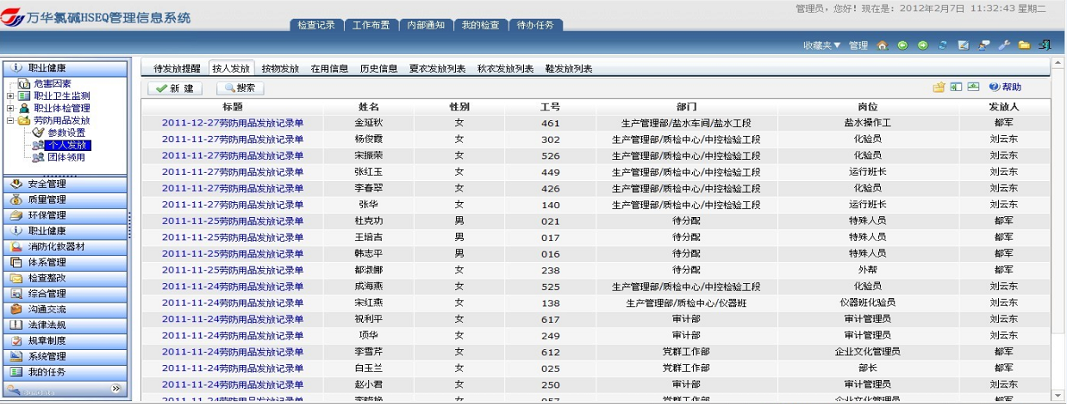Viewport: 1067px width, 404px height.
Task: Select 个人发放 tree item
Action: click(68, 145)
